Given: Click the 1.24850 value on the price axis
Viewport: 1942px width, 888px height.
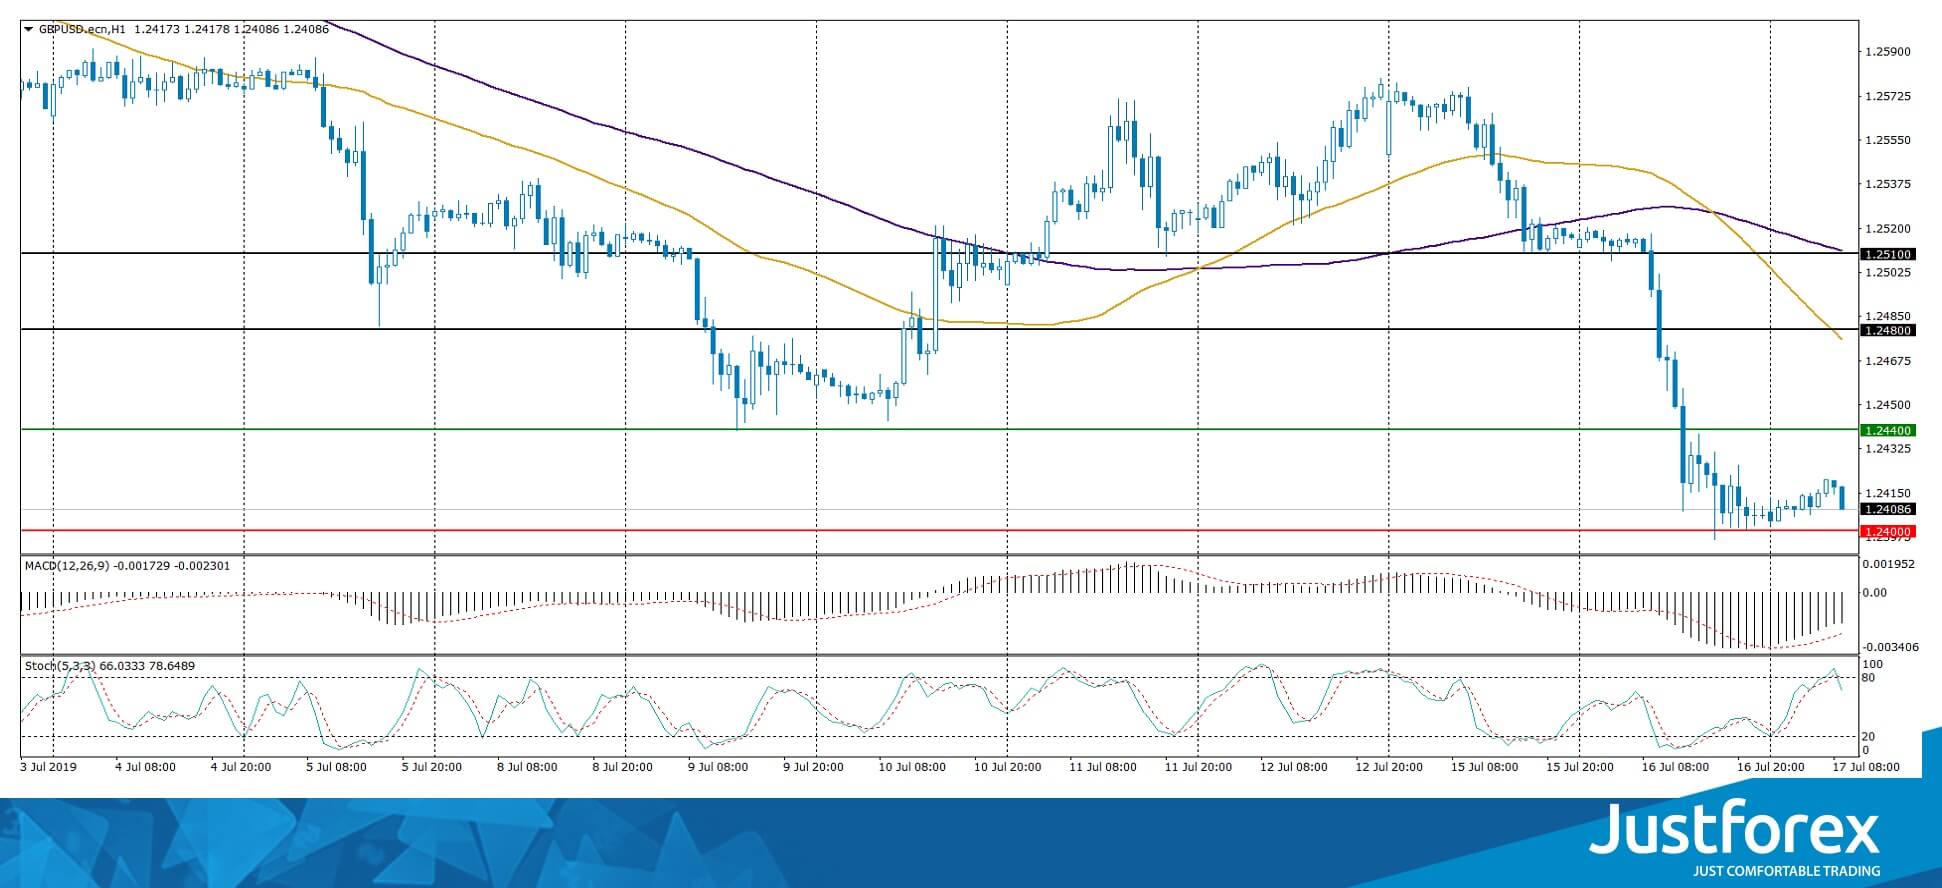Looking at the screenshot, I should tap(1888, 316).
